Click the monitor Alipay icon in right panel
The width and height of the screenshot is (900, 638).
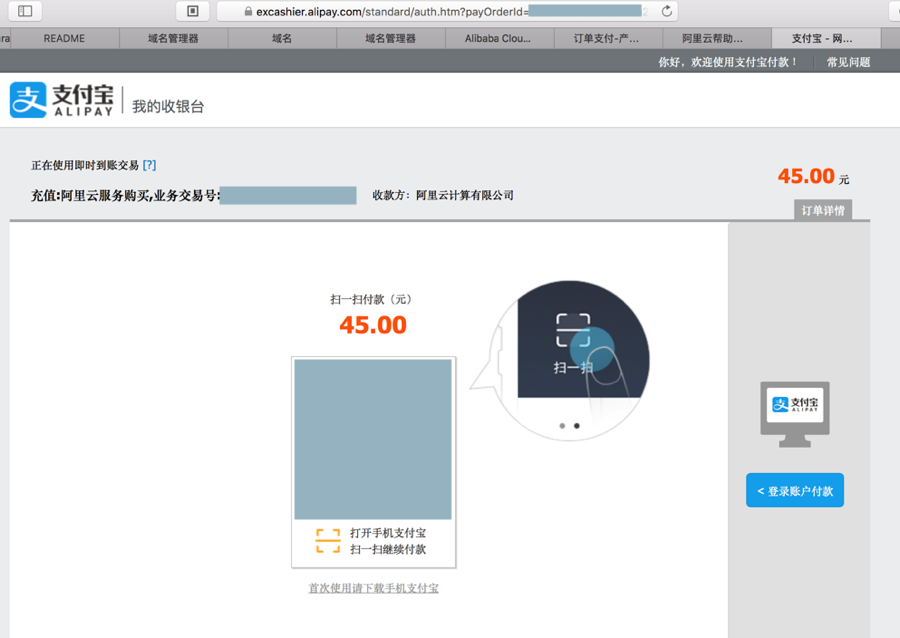(x=795, y=414)
